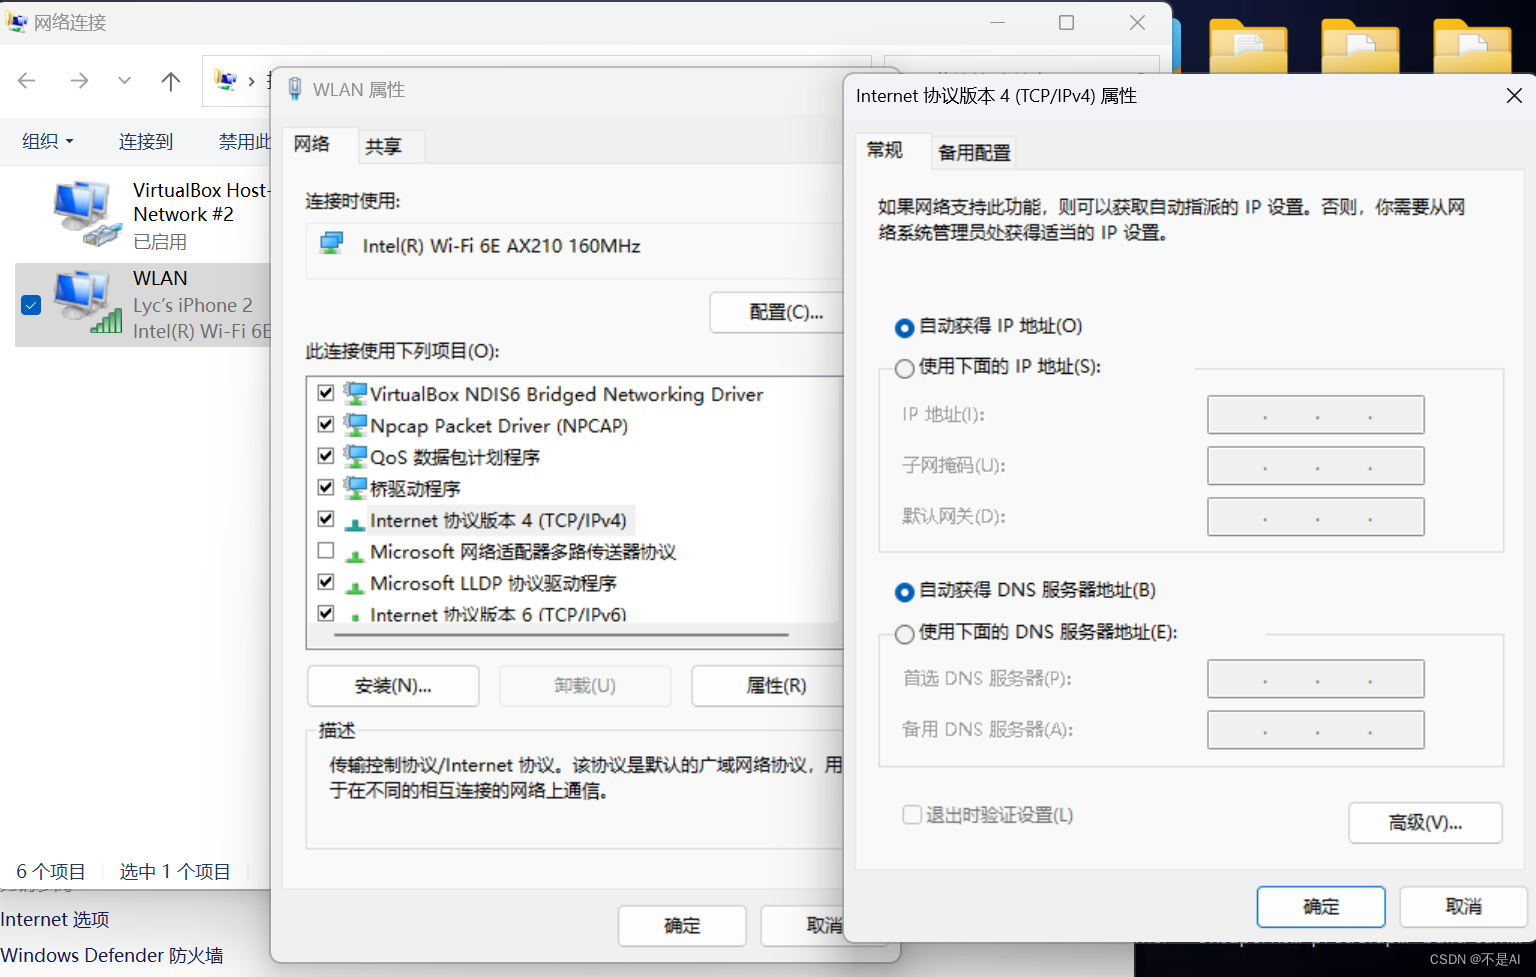Click the VirtualBox NDIS6 Bridged driver icon
The image size is (1536, 977).
[x=355, y=393]
